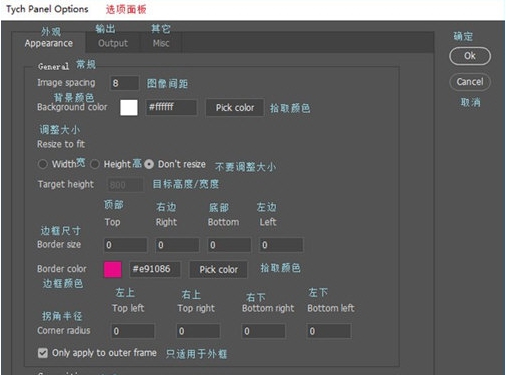Image resolution: width=506 pixels, height=375 pixels.
Task: Click Pick color for Background color
Action: point(235,108)
